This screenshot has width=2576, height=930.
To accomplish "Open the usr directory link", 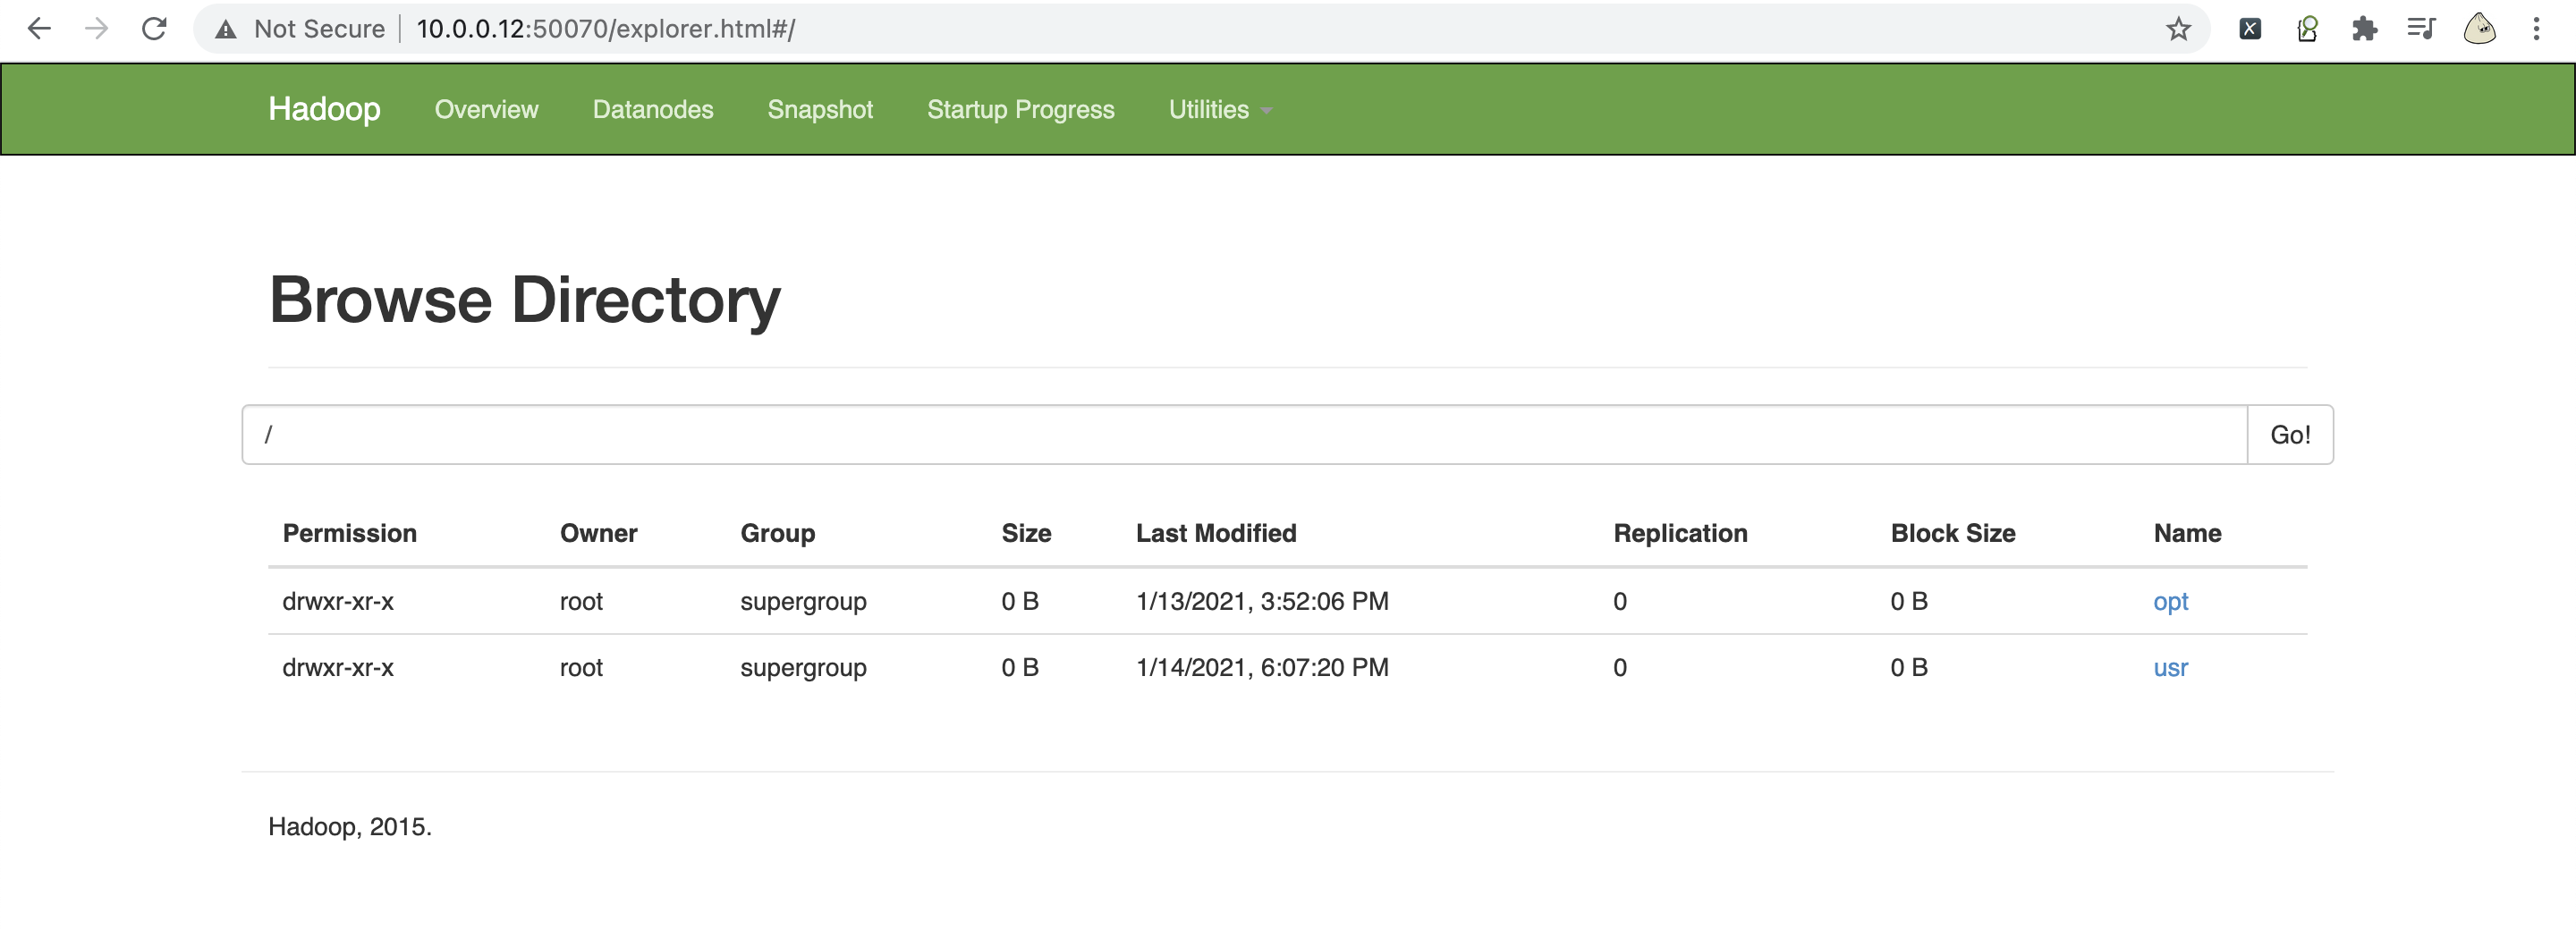I will (x=2170, y=667).
